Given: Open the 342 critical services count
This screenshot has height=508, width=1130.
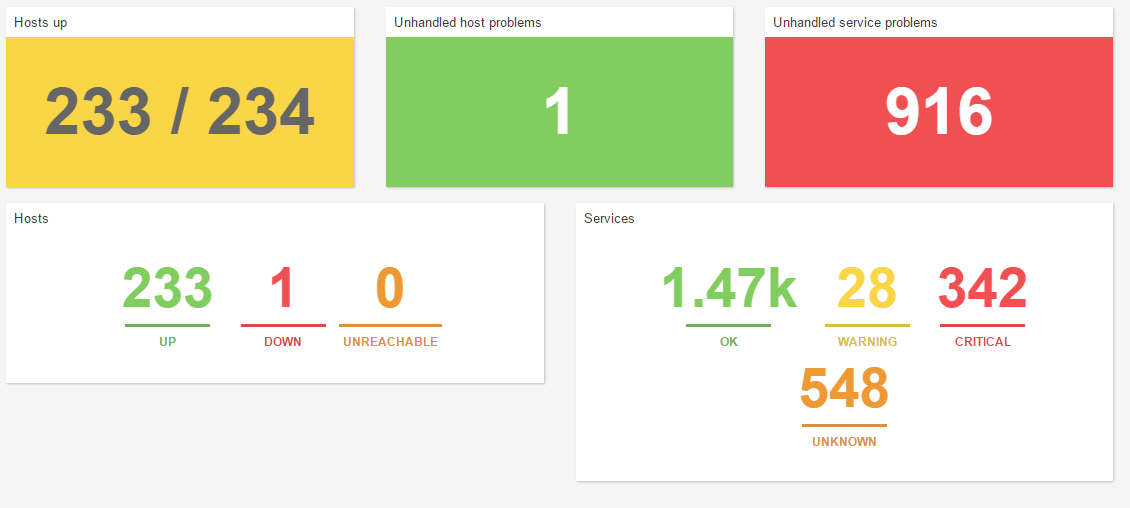Looking at the screenshot, I should [x=982, y=289].
